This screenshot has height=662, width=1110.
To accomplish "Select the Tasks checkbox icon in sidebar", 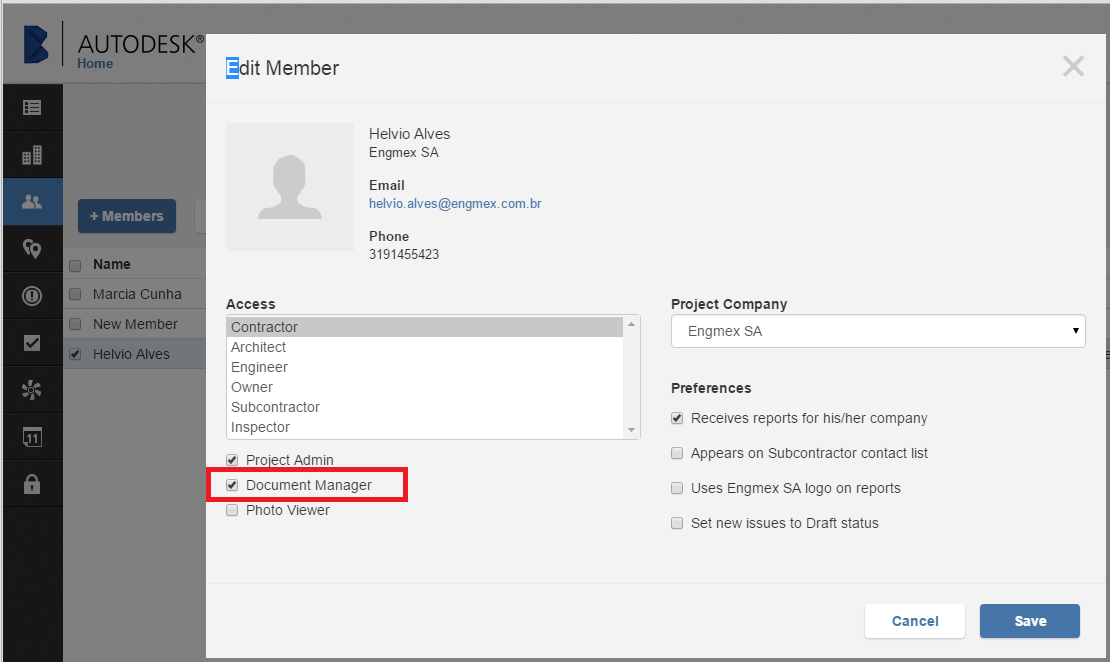I will 33,342.
